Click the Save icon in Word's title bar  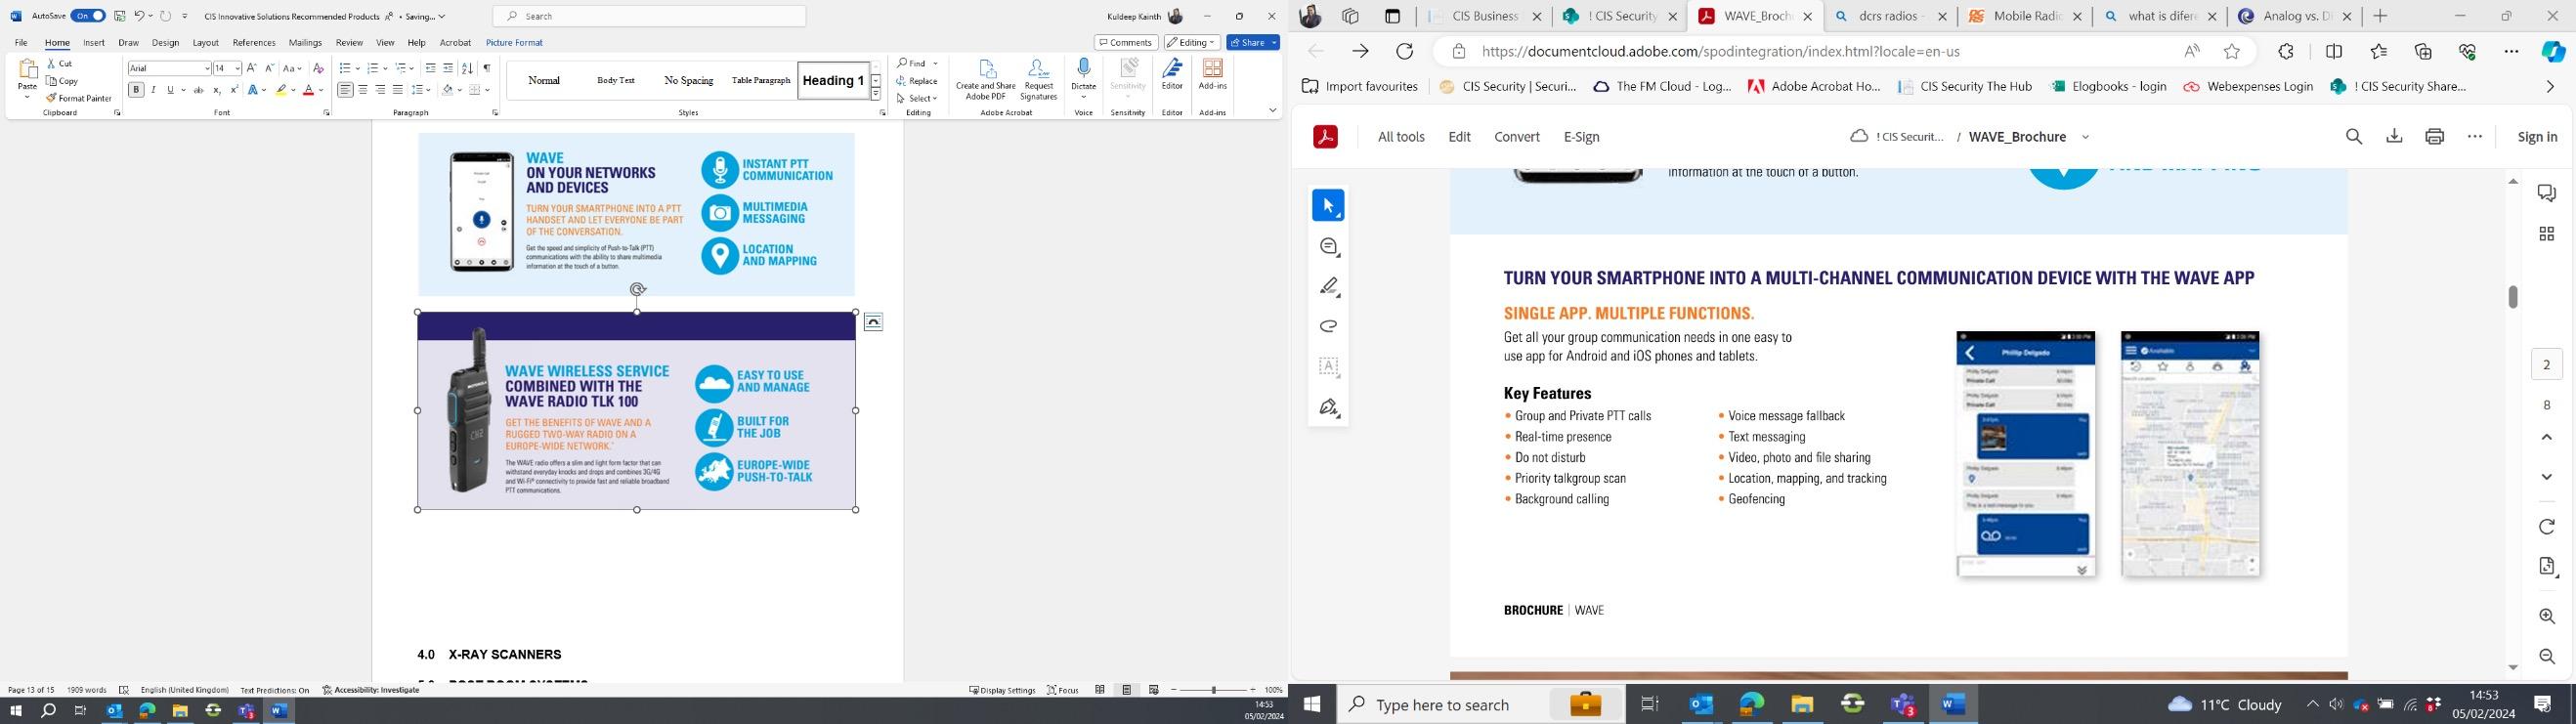pos(120,16)
